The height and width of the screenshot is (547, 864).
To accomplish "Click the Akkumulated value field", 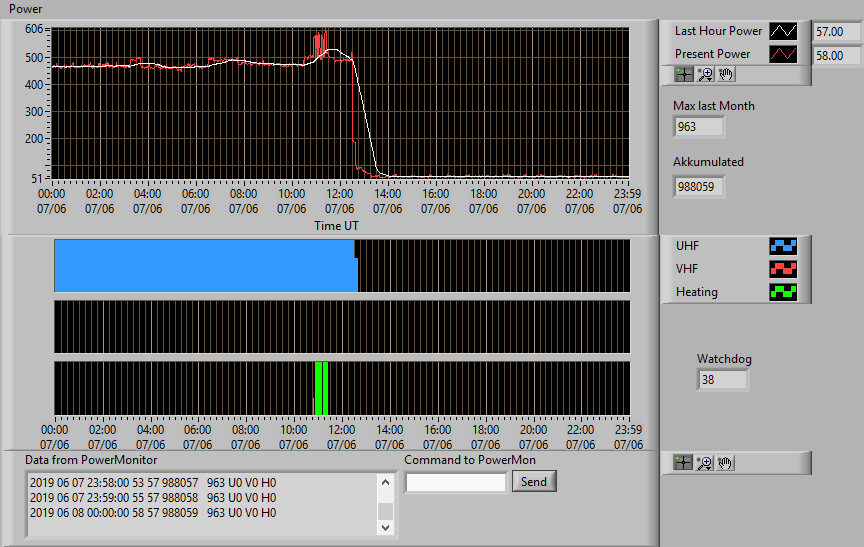I will pyautogui.click(x=698, y=187).
